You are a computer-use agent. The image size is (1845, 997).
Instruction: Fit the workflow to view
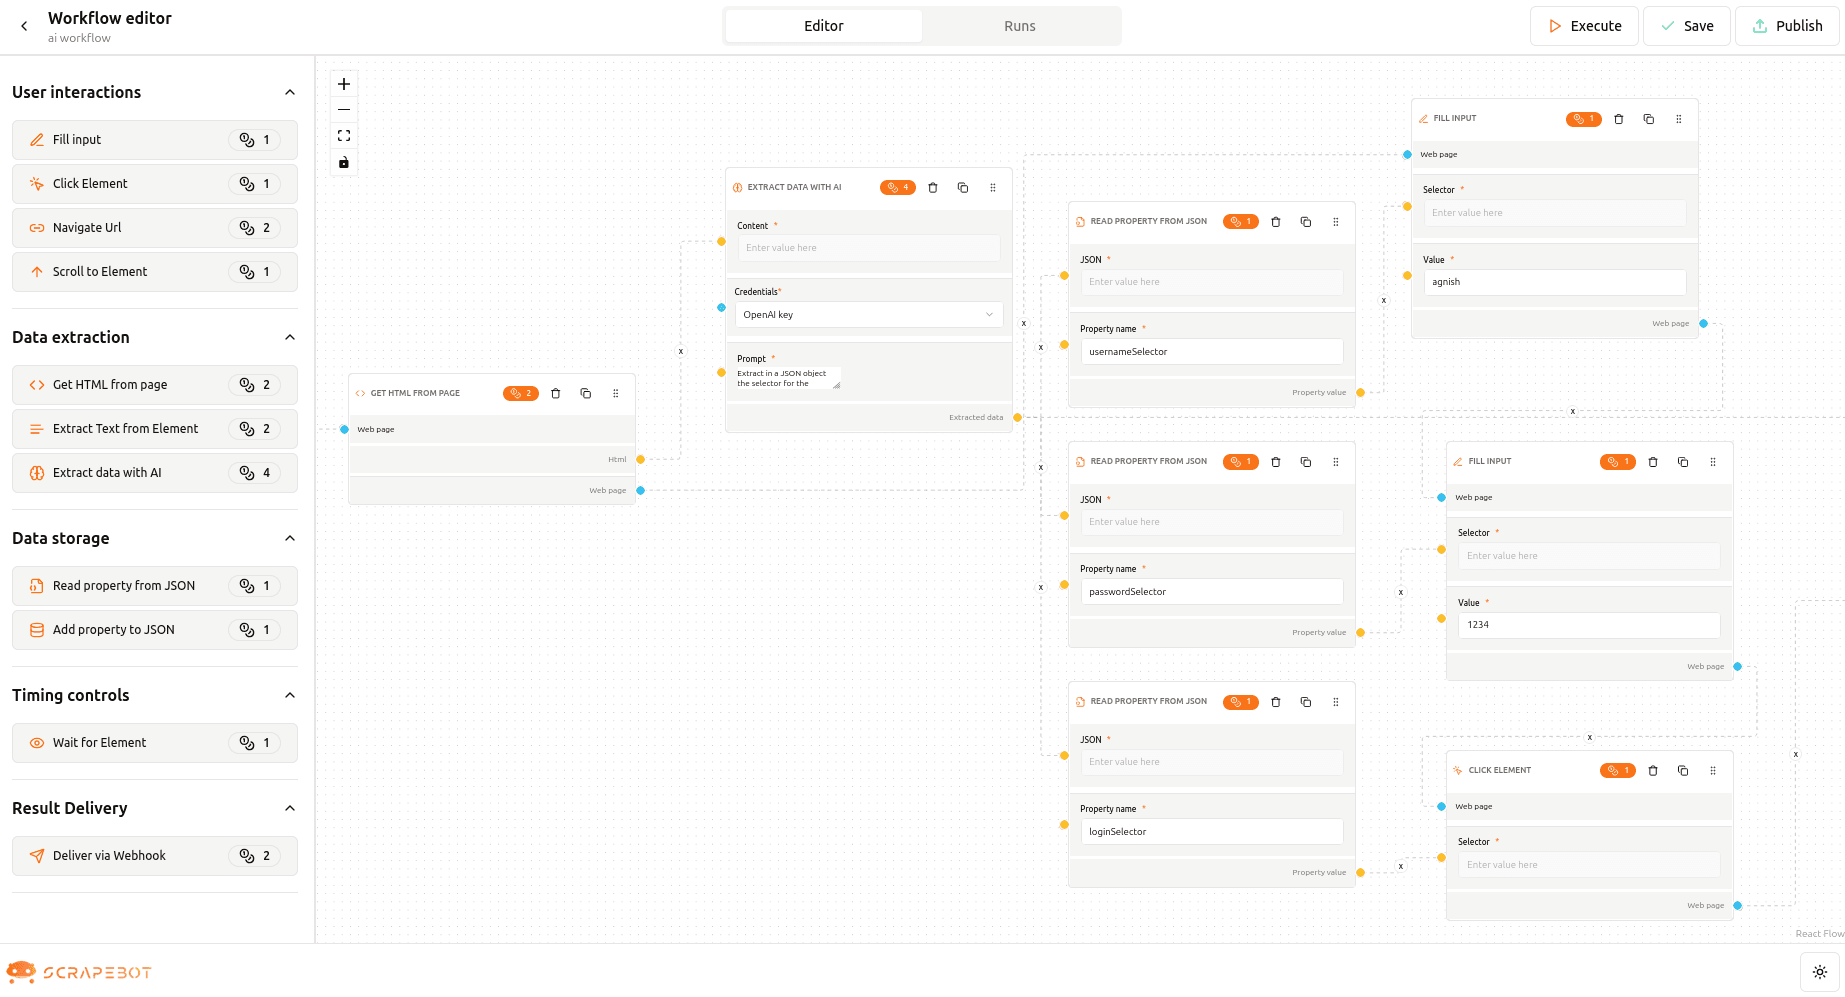pyautogui.click(x=344, y=136)
